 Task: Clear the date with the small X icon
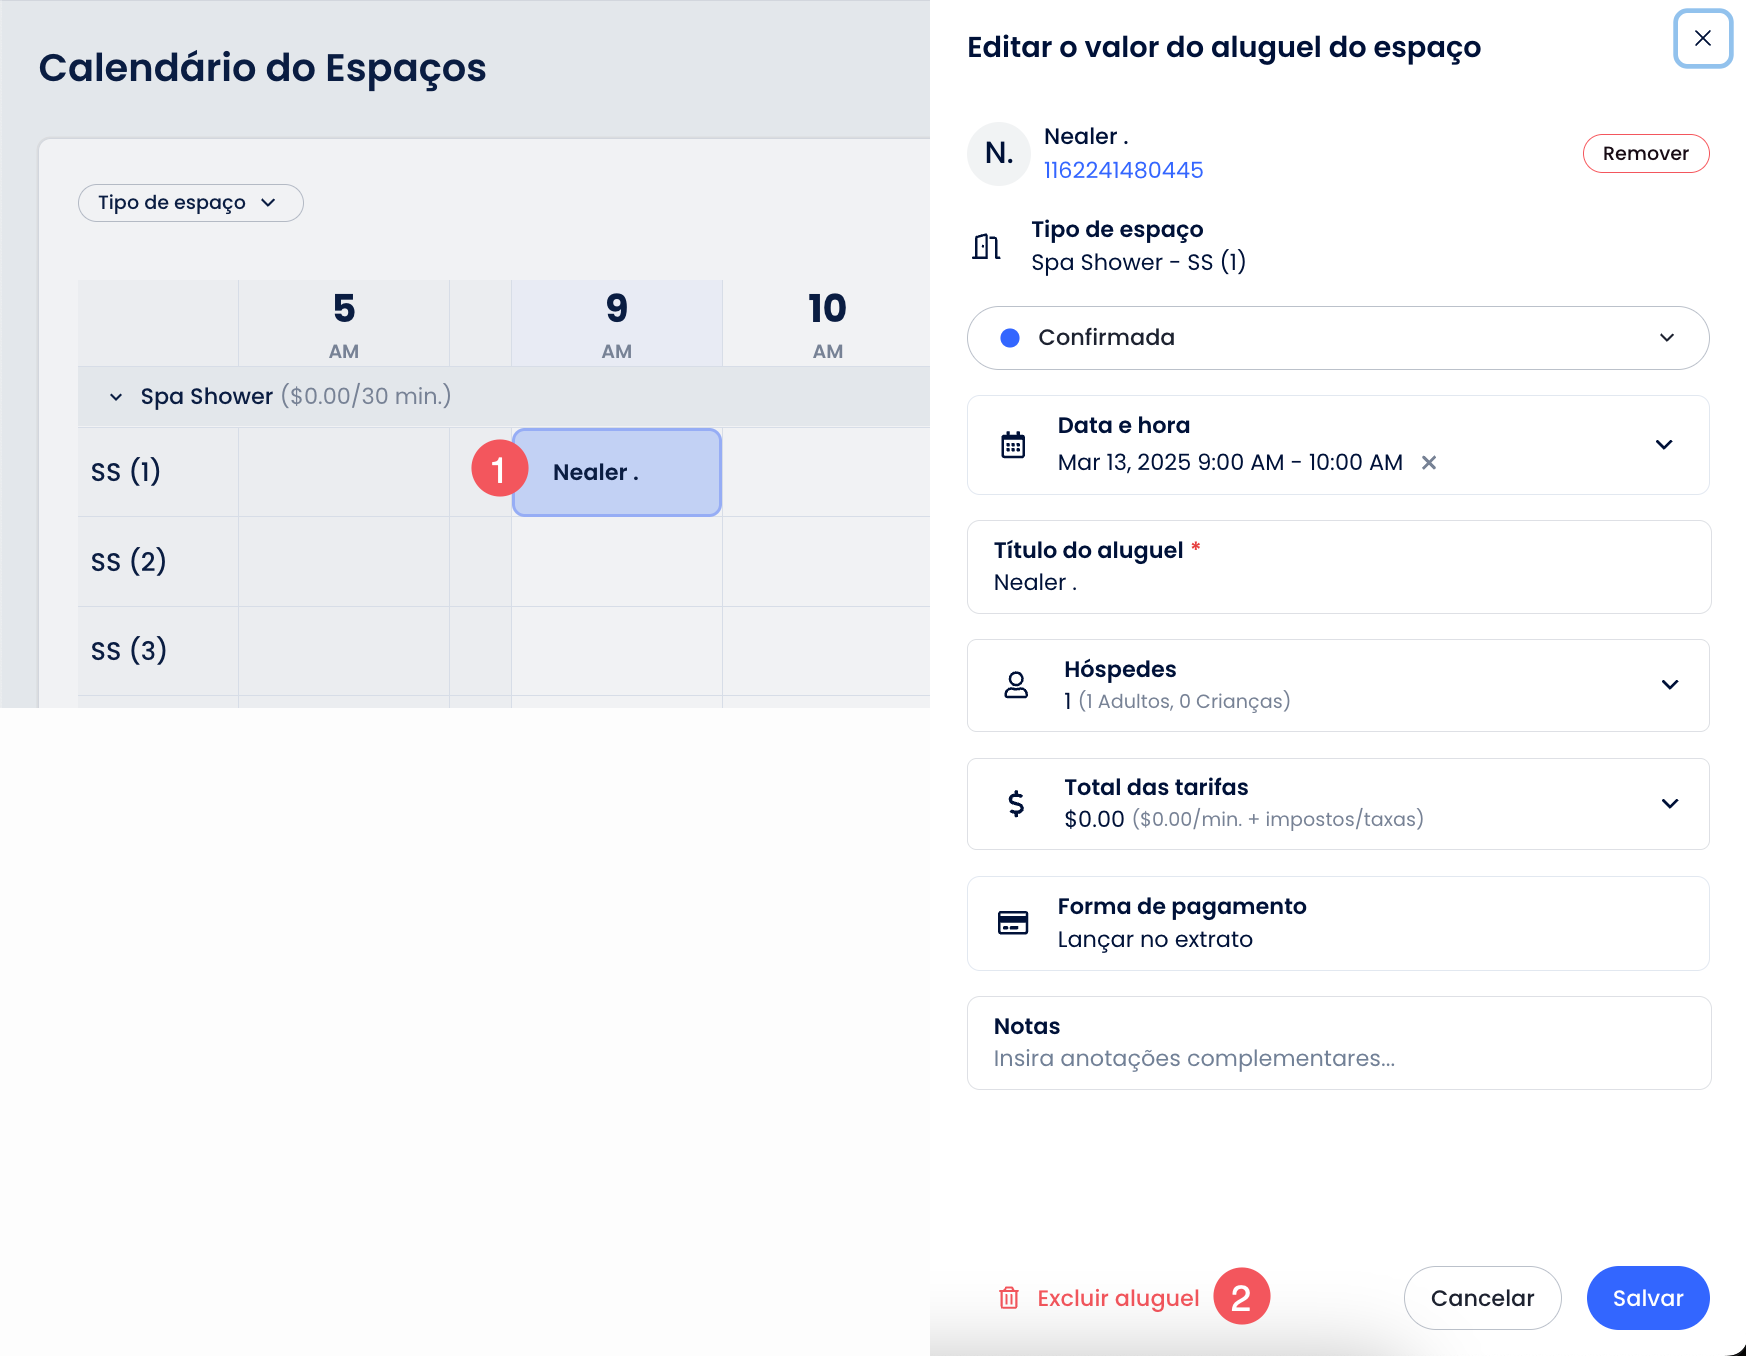point(1429,463)
